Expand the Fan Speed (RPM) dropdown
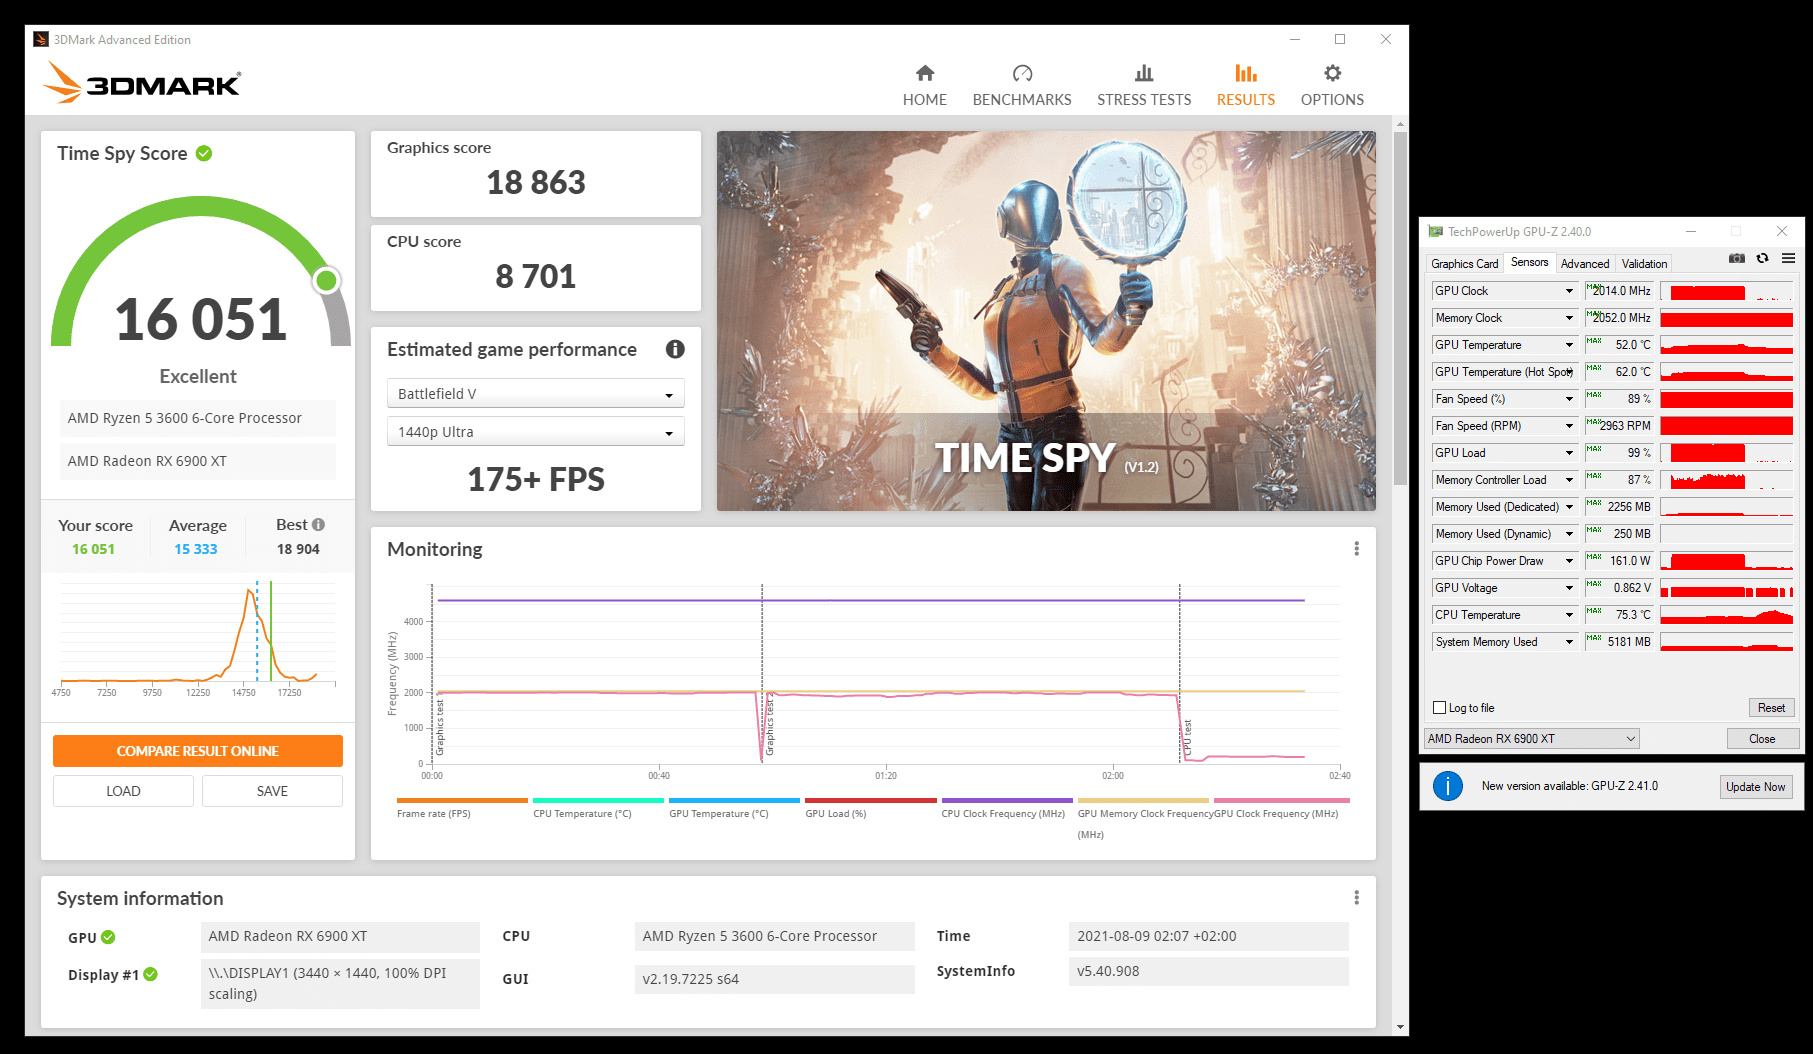1813x1054 pixels. coord(1569,426)
